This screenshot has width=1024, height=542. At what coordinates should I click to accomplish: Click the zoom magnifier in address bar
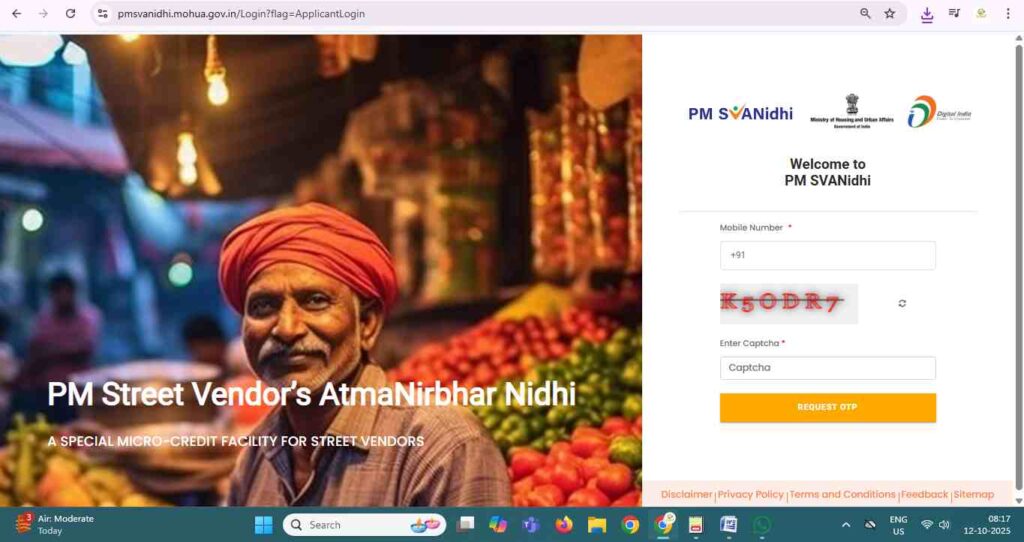[x=865, y=14]
